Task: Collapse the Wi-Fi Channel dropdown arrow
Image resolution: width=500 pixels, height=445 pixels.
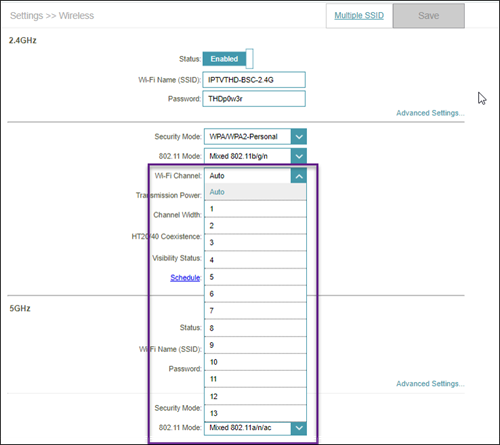Action: click(x=299, y=176)
